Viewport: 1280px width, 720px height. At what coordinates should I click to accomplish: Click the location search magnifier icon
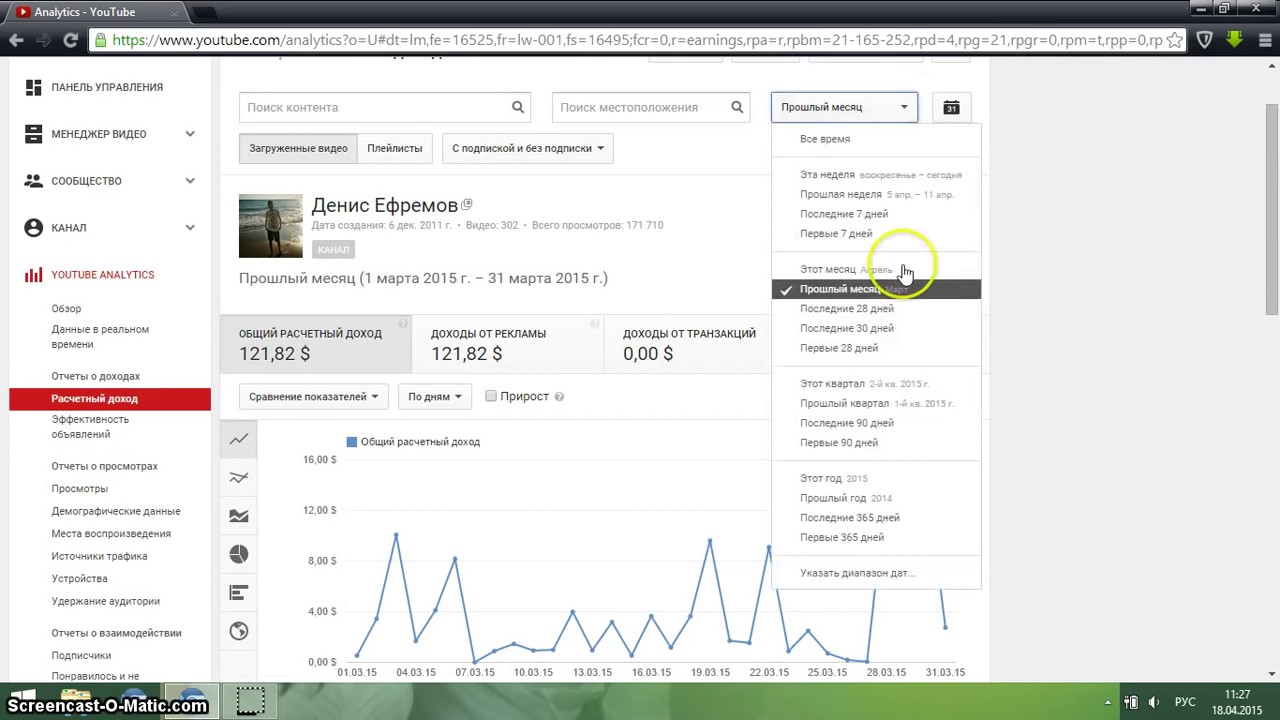tap(737, 107)
